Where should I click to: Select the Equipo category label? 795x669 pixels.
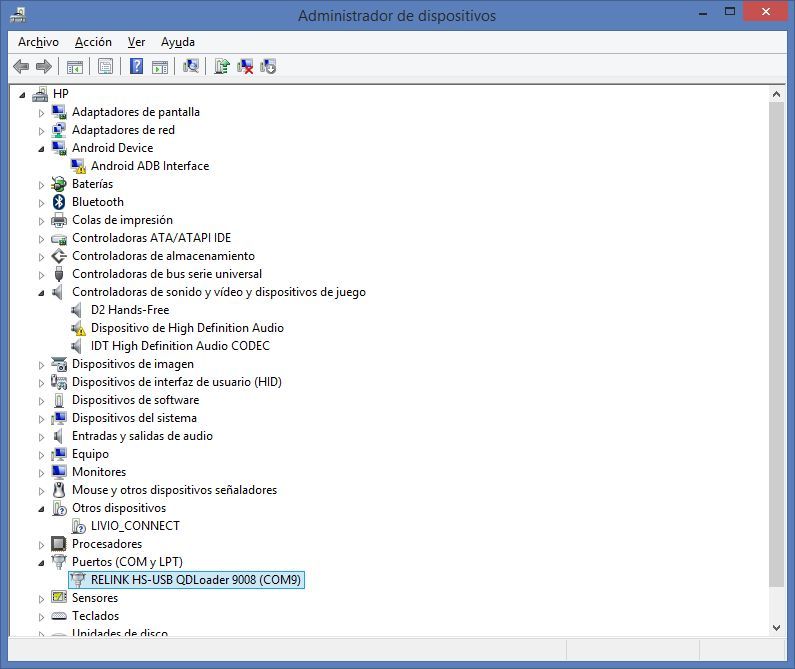(90, 454)
